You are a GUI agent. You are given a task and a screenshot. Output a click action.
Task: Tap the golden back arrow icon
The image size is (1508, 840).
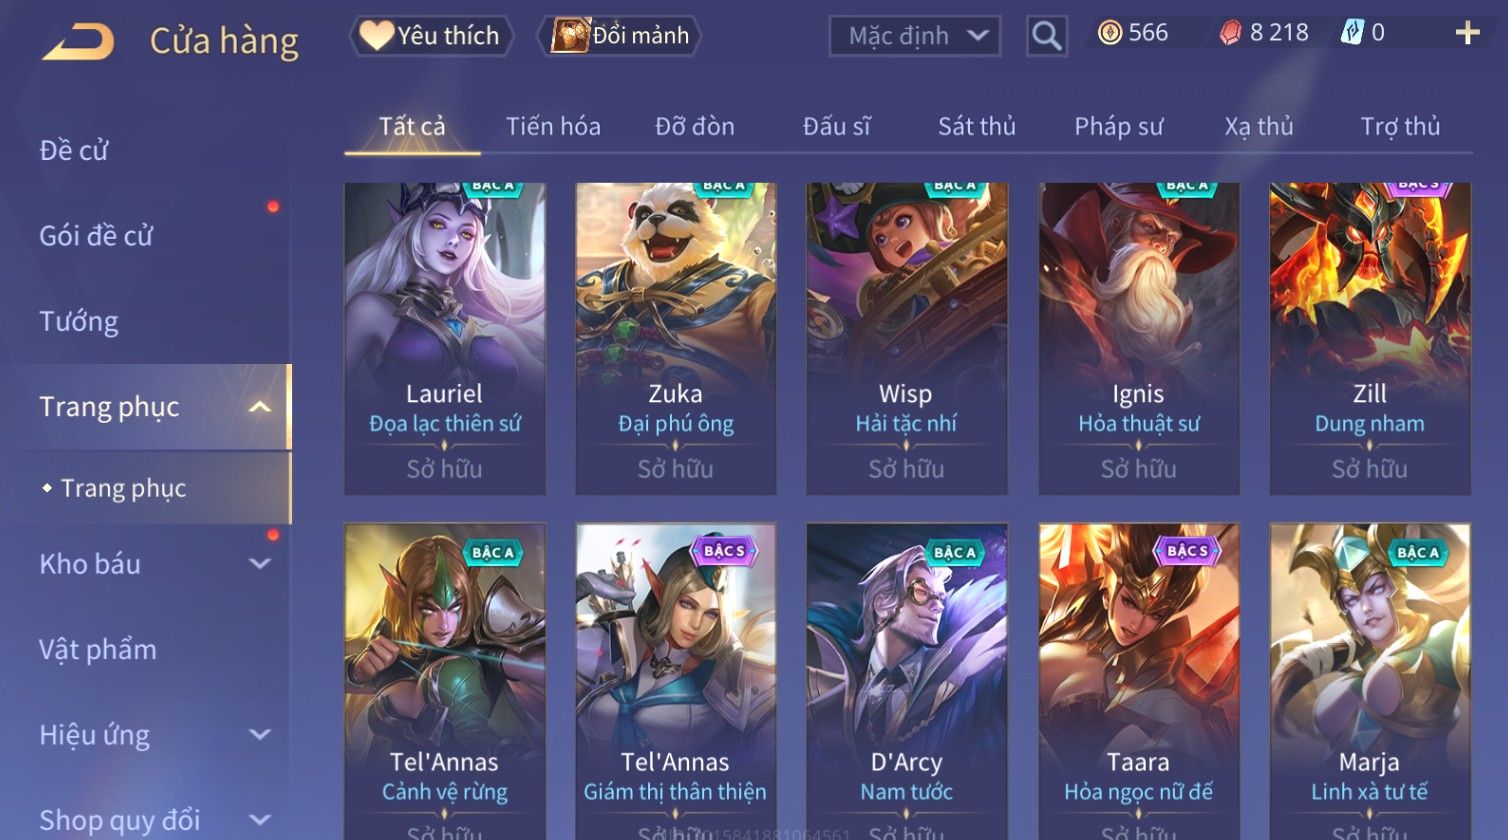pyautogui.click(x=78, y=42)
